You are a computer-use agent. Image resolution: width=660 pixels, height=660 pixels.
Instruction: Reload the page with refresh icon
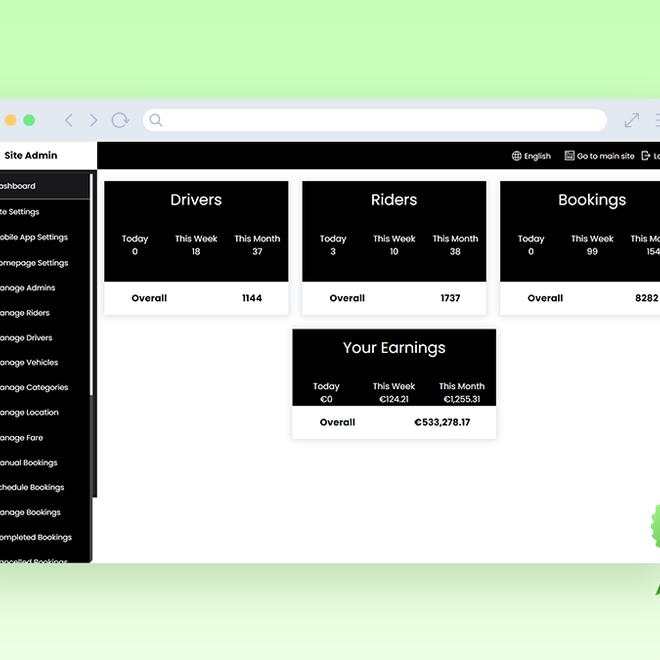pos(120,120)
